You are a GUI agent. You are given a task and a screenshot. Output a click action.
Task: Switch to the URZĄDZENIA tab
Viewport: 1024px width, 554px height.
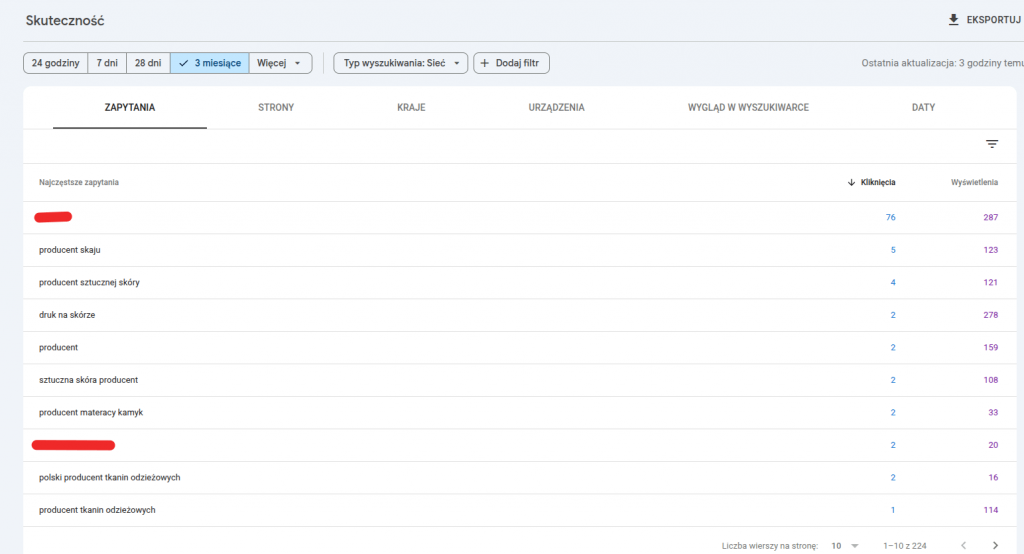tap(557, 107)
